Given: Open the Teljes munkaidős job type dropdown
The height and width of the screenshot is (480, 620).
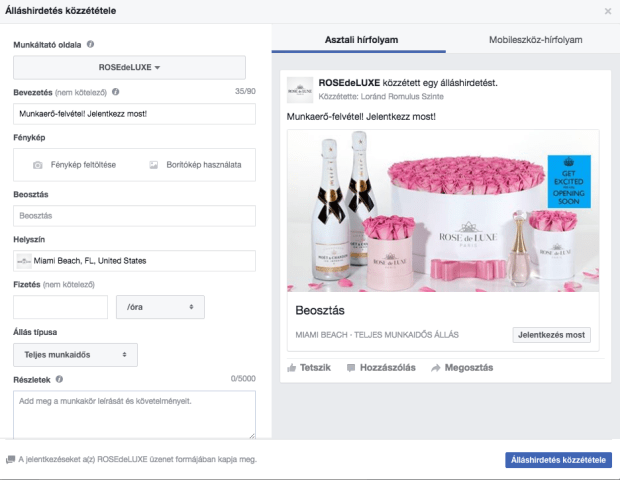Looking at the screenshot, I should point(75,354).
